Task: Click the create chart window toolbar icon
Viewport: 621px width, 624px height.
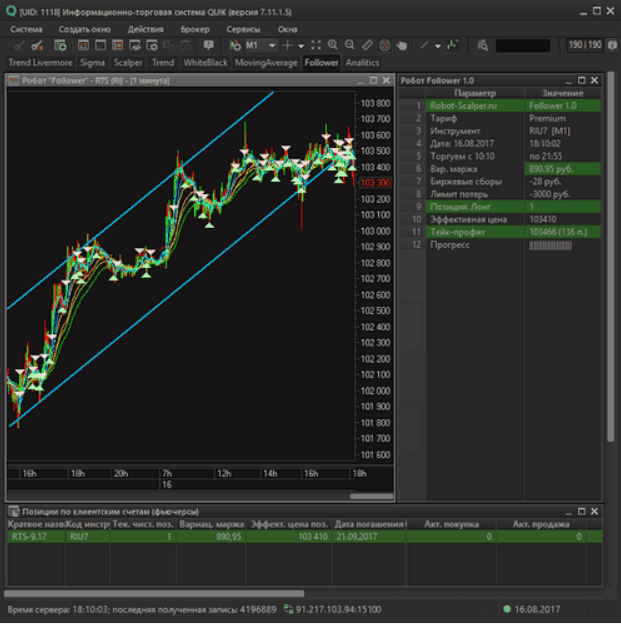Action: (83, 46)
